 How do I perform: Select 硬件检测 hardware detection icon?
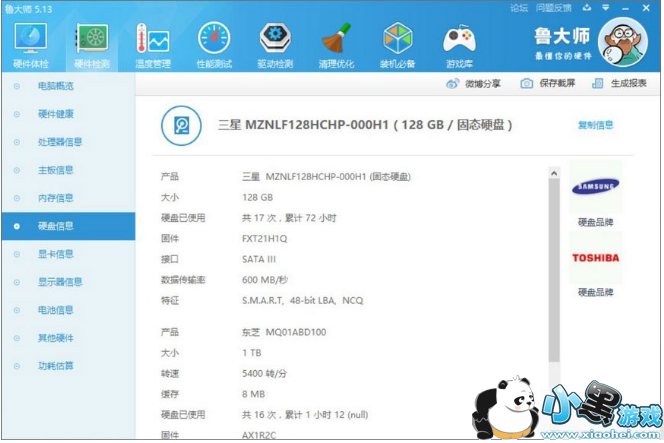(x=92, y=38)
